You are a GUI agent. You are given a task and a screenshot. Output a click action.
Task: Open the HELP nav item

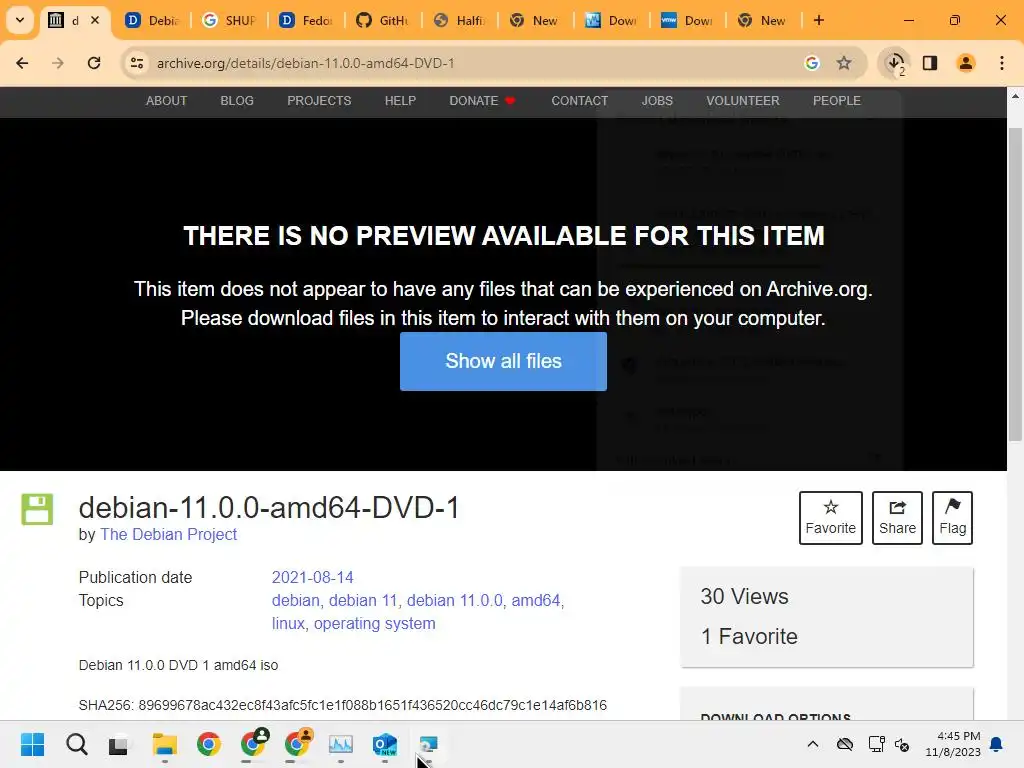[x=400, y=101]
